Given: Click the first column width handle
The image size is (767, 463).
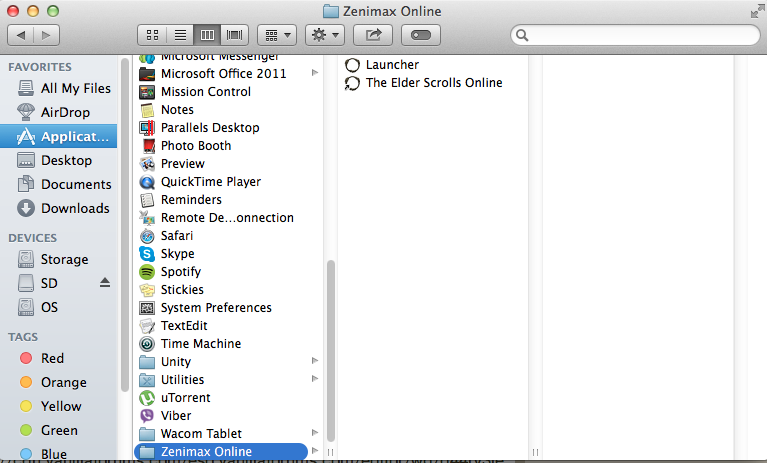Looking at the screenshot, I should 331,453.
